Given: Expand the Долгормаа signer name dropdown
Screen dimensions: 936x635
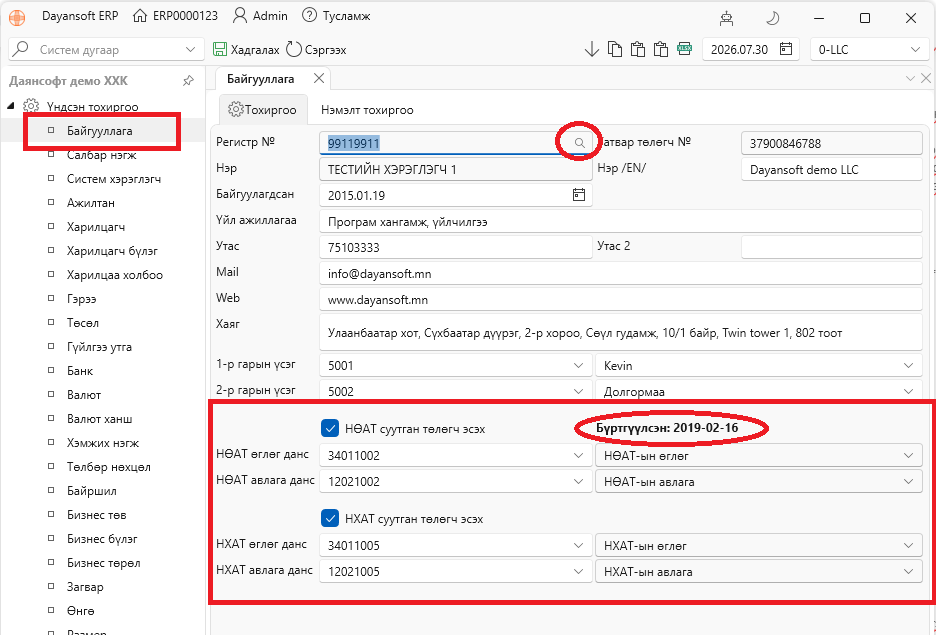Looking at the screenshot, I should [909, 392].
